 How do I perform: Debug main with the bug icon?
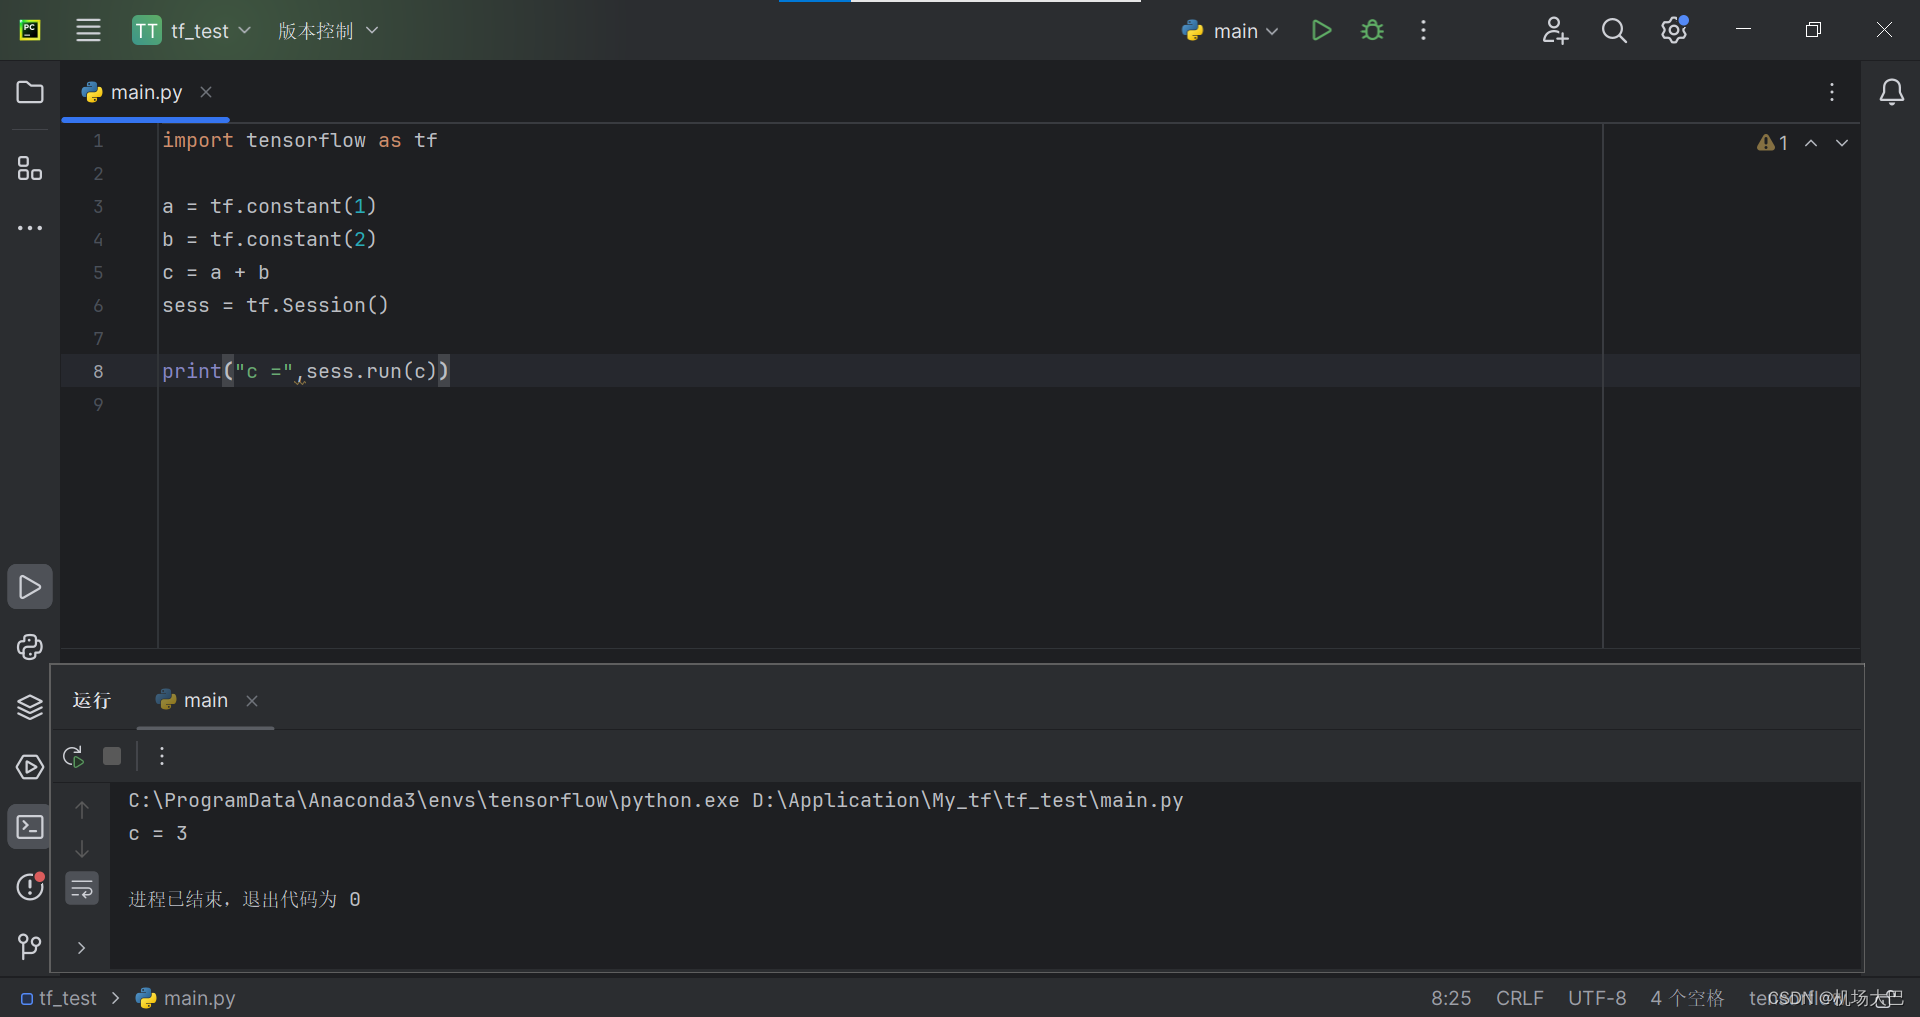(1372, 30)
